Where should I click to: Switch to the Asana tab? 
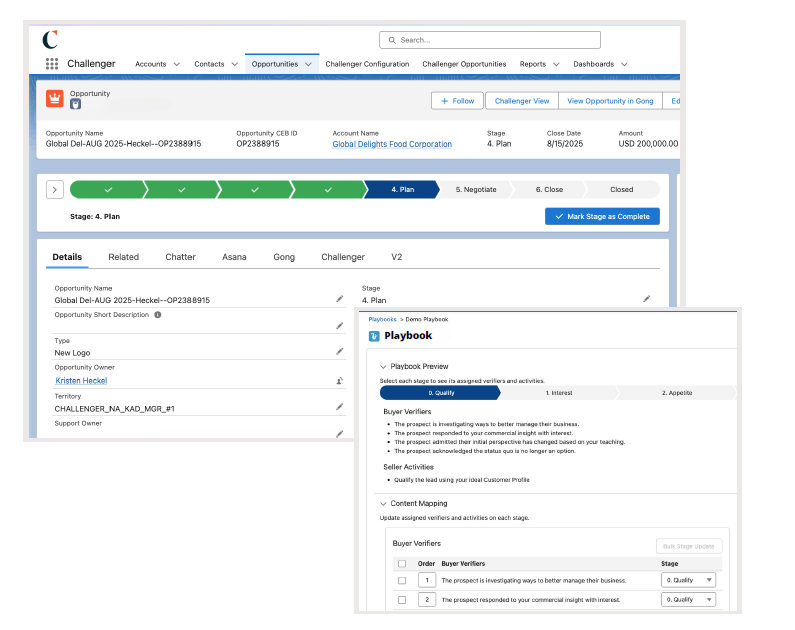tap(234, 257)
